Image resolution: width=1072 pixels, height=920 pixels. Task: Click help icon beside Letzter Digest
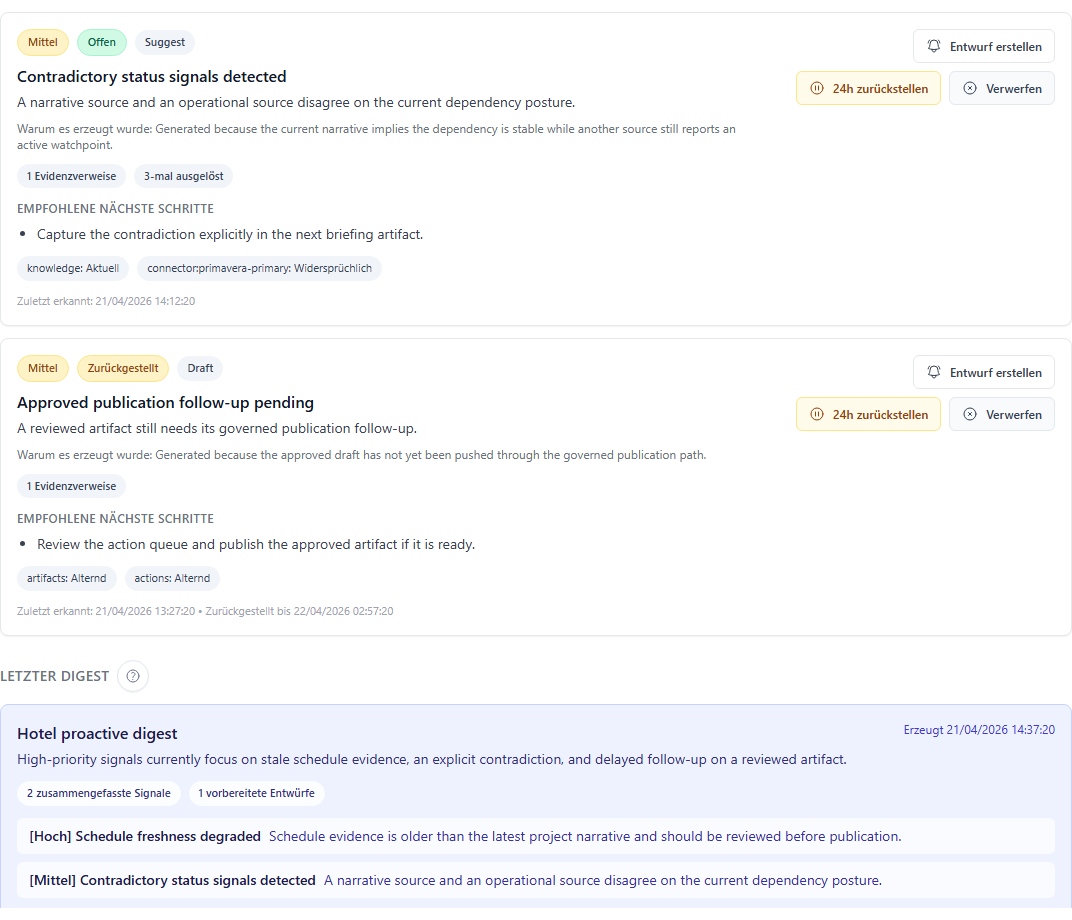[132, 676]
